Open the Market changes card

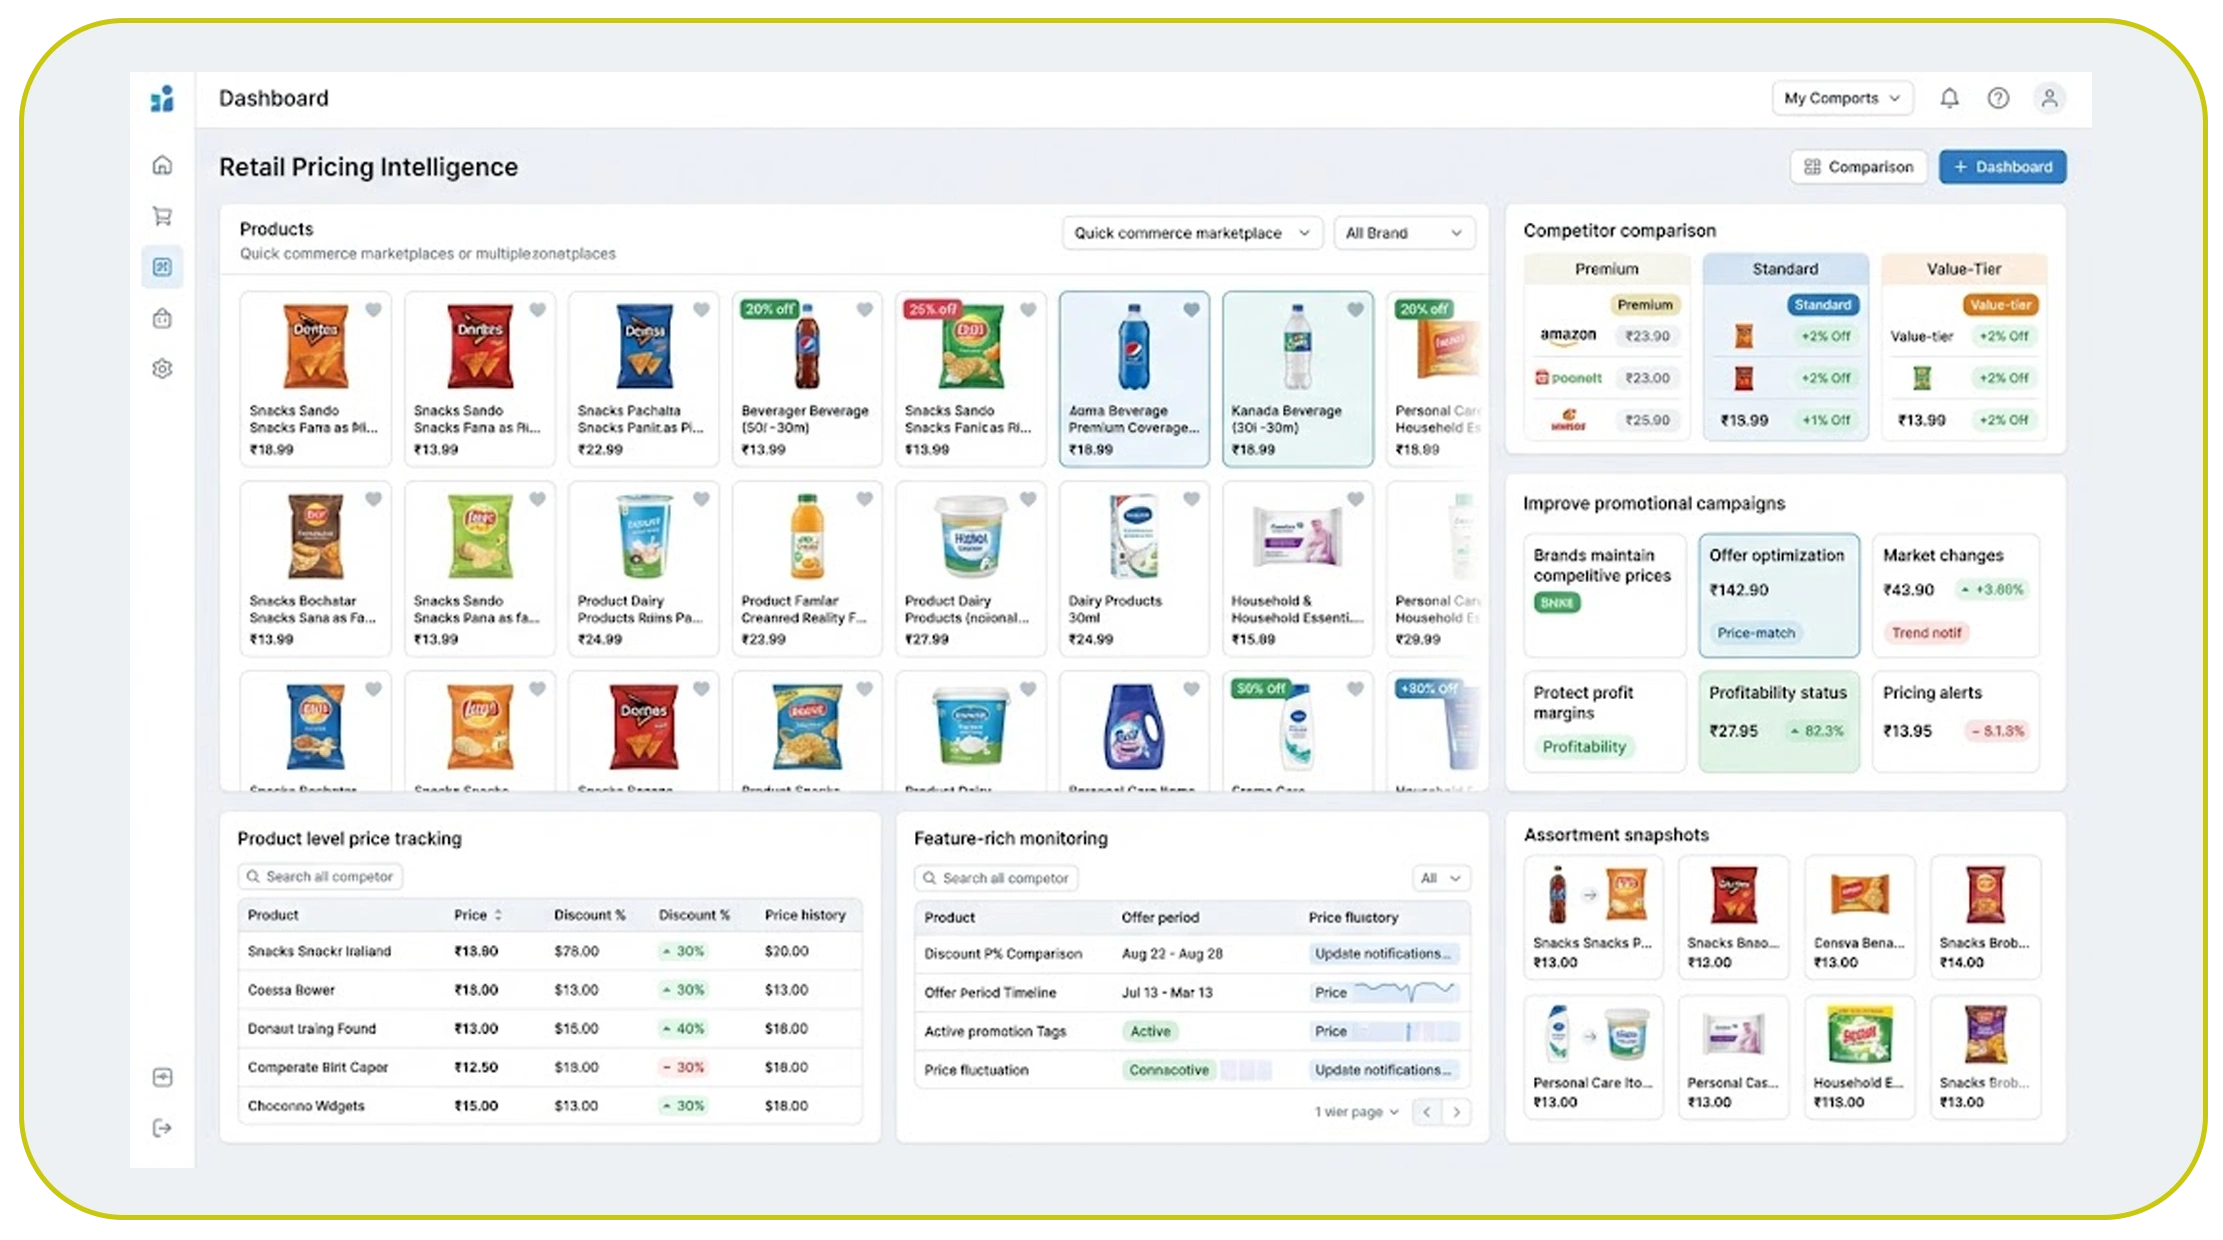coord(1956,595)
